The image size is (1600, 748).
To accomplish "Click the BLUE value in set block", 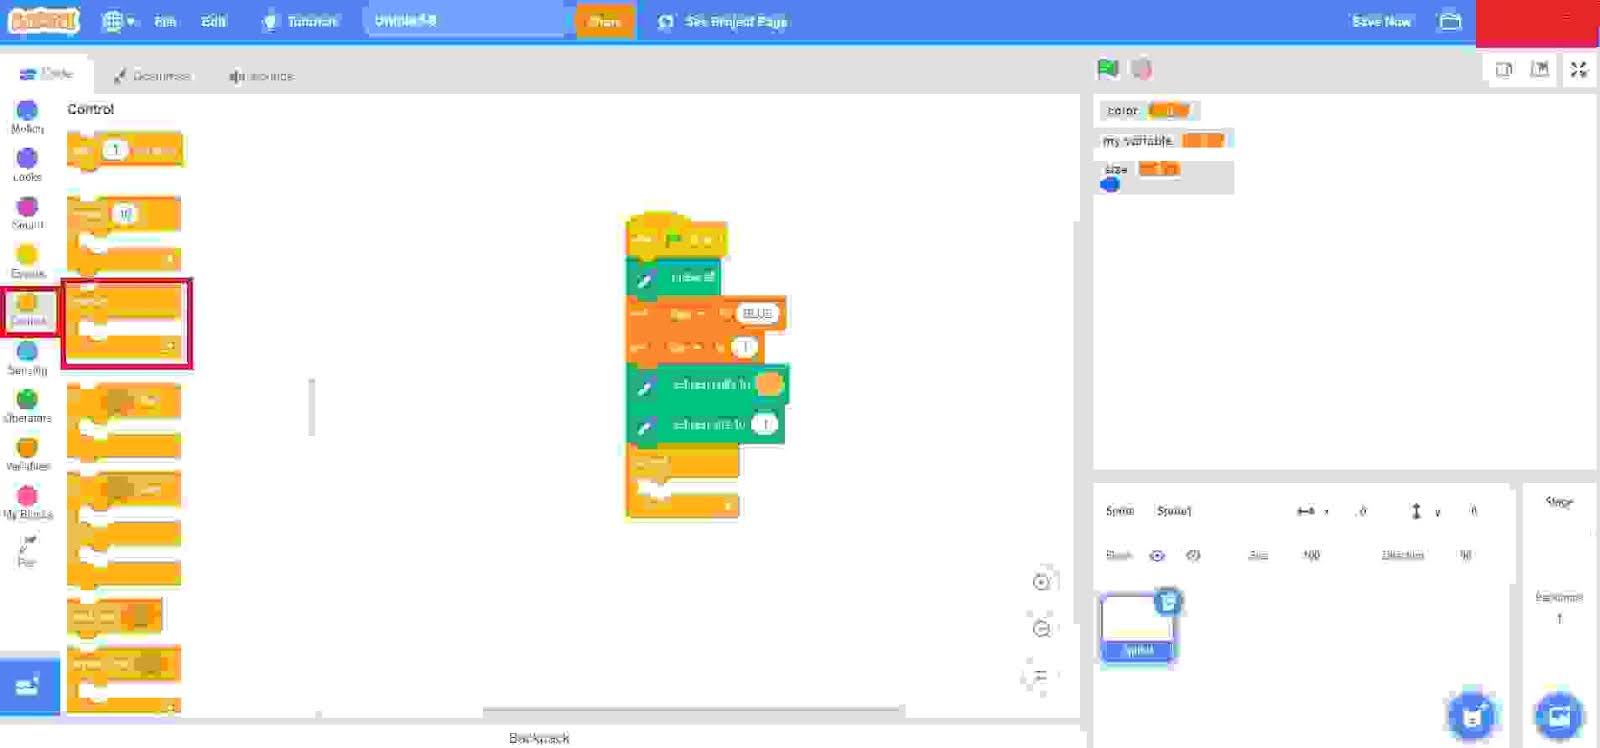I will (x=757, y=313).
